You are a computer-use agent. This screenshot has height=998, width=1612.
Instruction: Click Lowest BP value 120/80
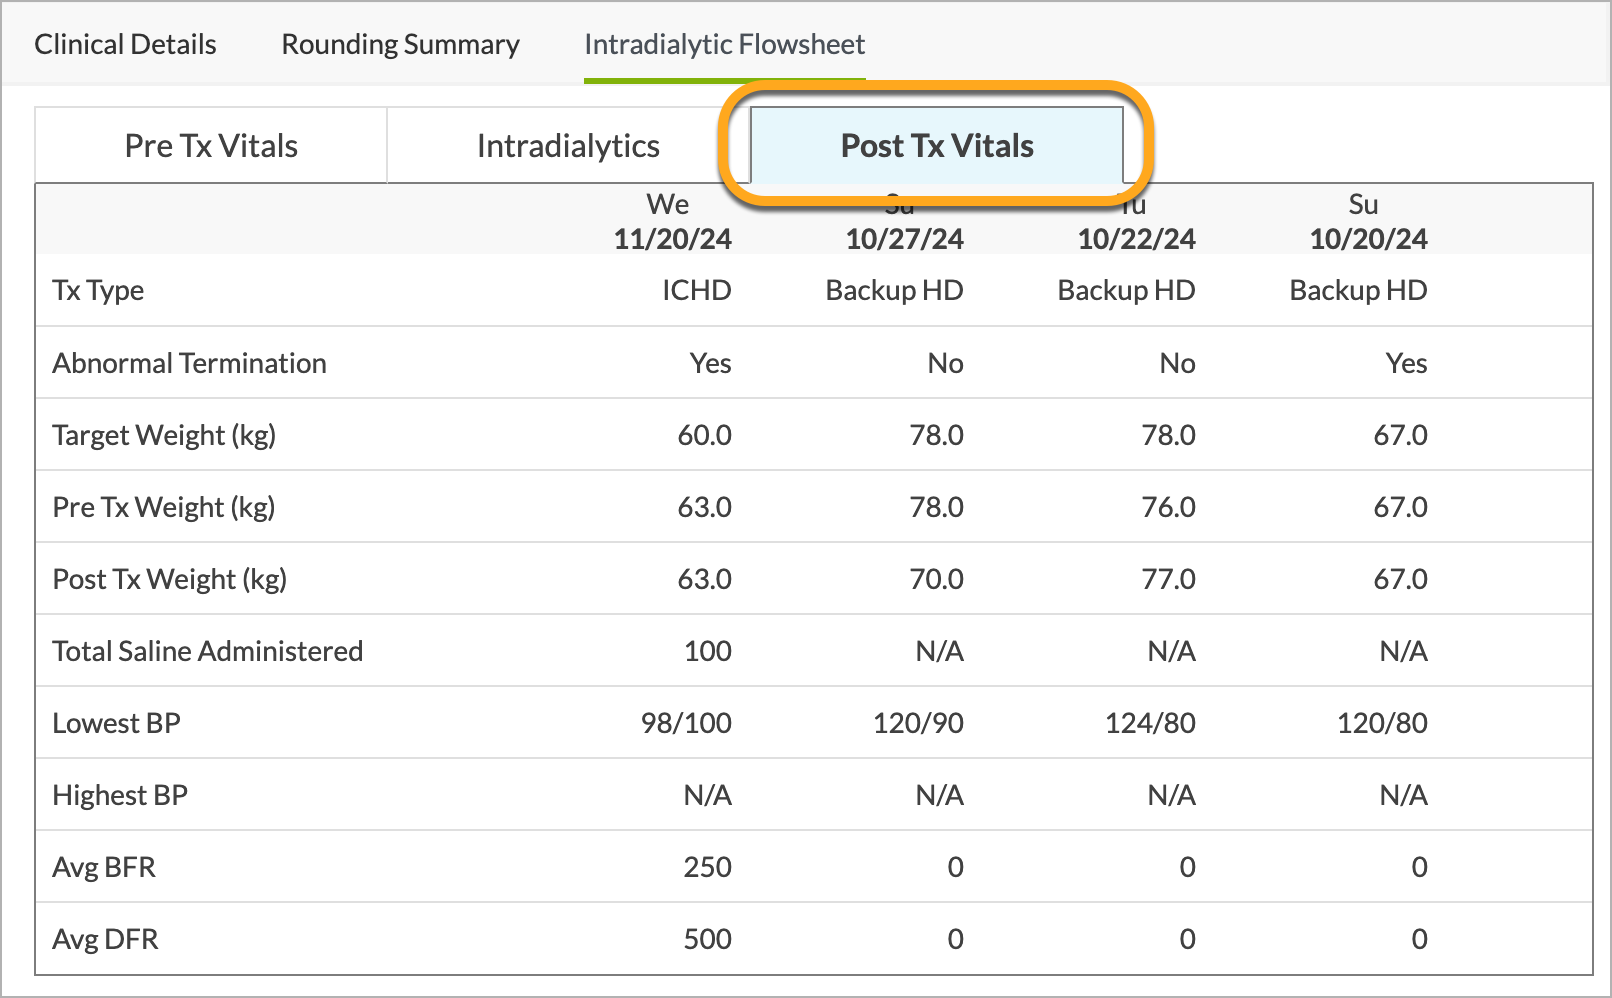coord(1382,723)
